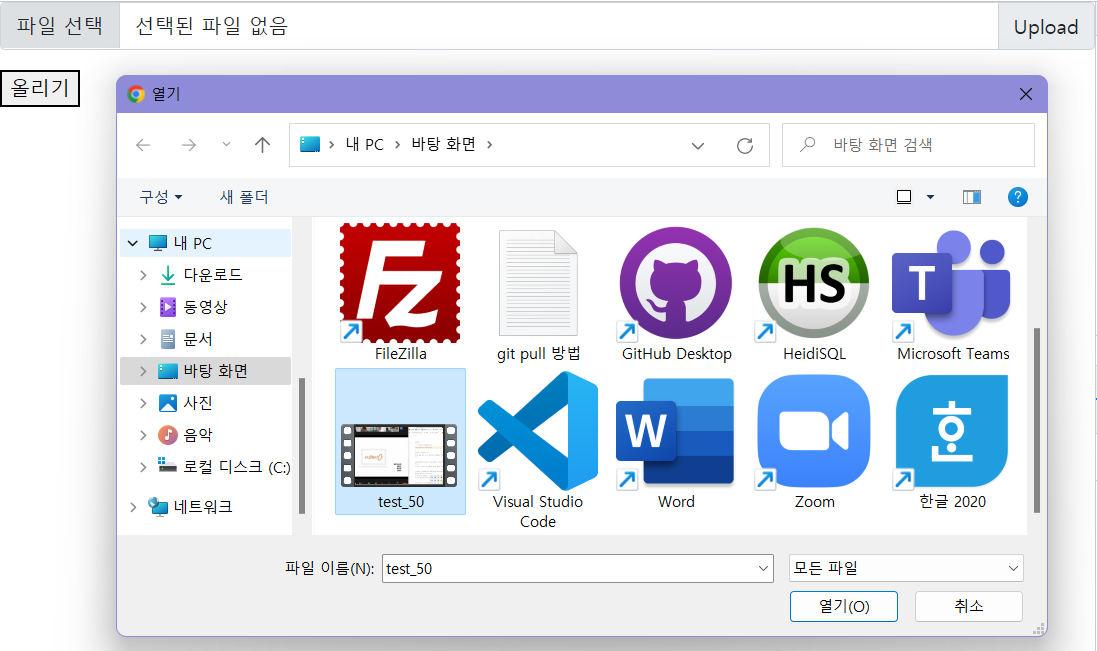The height and width of the screenshot is (651, 1097).
Task: Change view layout icon
Action: (904, 197)
